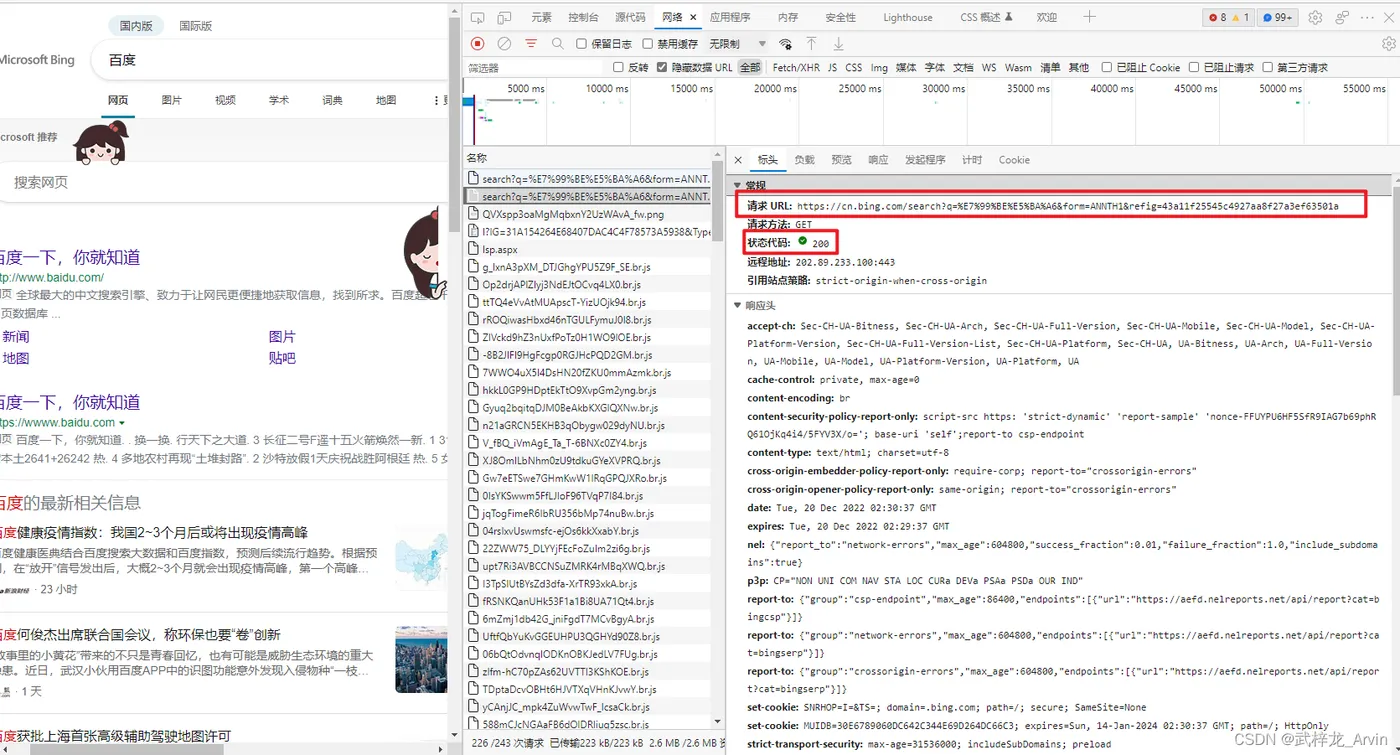Image resolution: width=1400 pixels, height=755 pixels.
Task: Click the blue 99+ issues badge
Action: [x=1277, y=18]
